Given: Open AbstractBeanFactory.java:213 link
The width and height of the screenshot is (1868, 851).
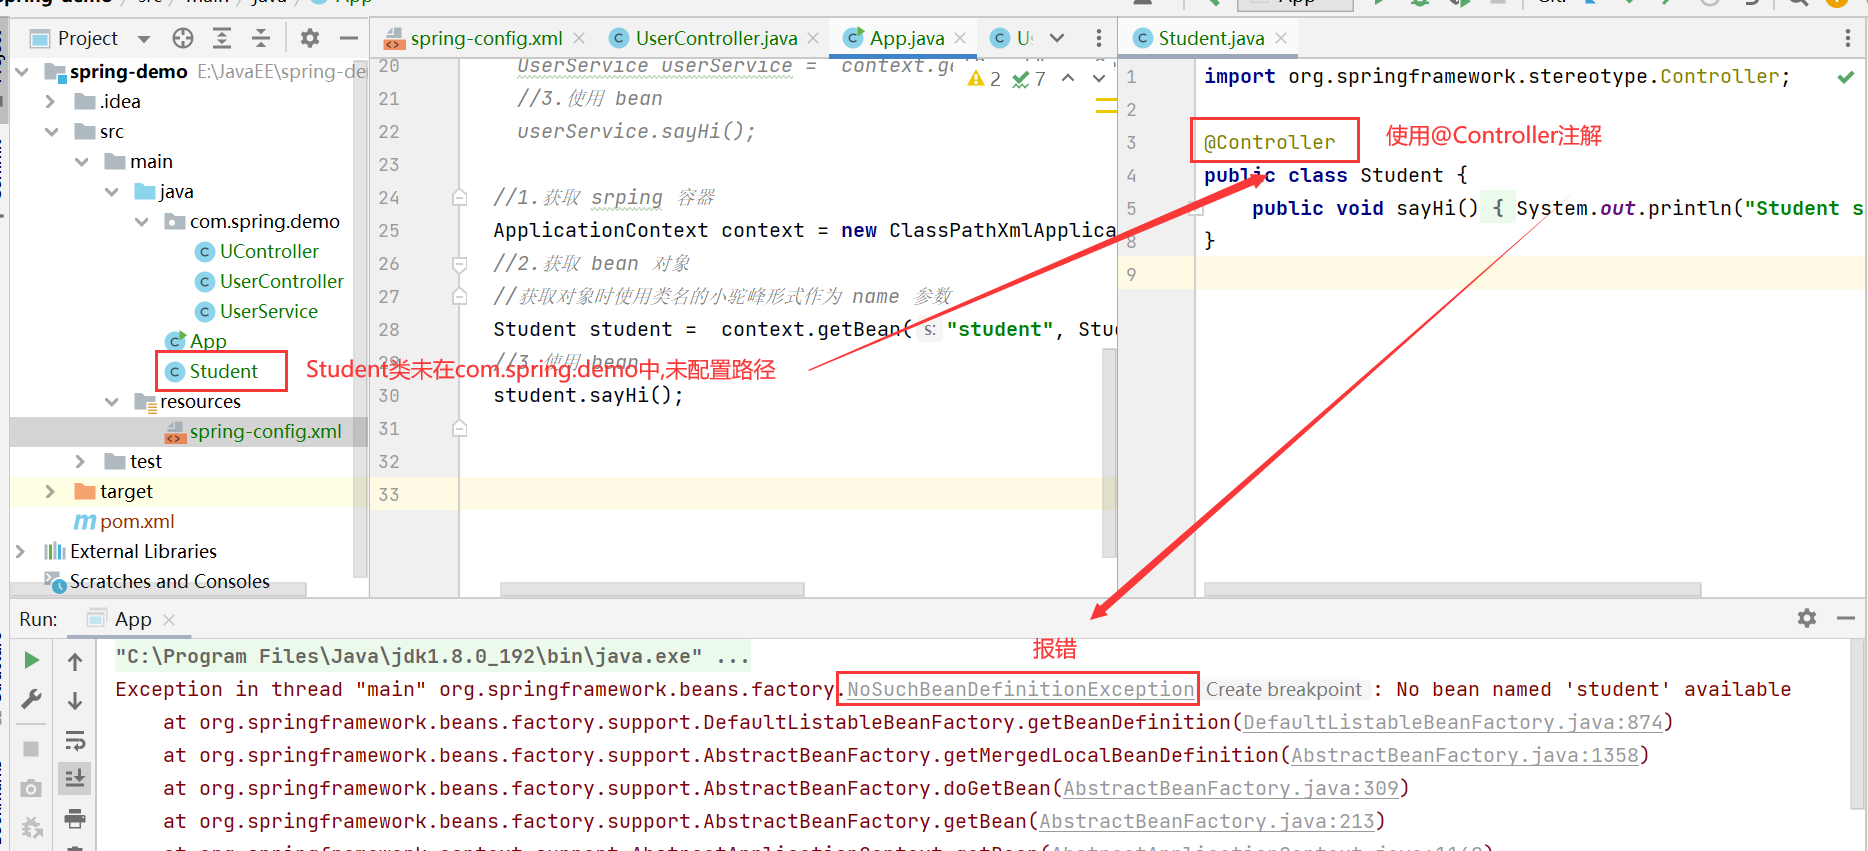Looking at the screenshot, I should pyautogui.click(x=1206, y=821).
